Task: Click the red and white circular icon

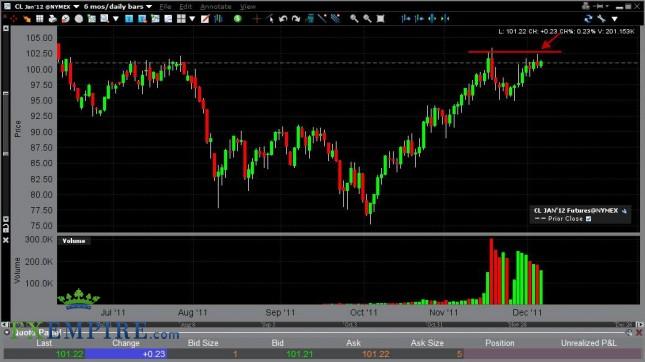Action: tap(65, 19)
